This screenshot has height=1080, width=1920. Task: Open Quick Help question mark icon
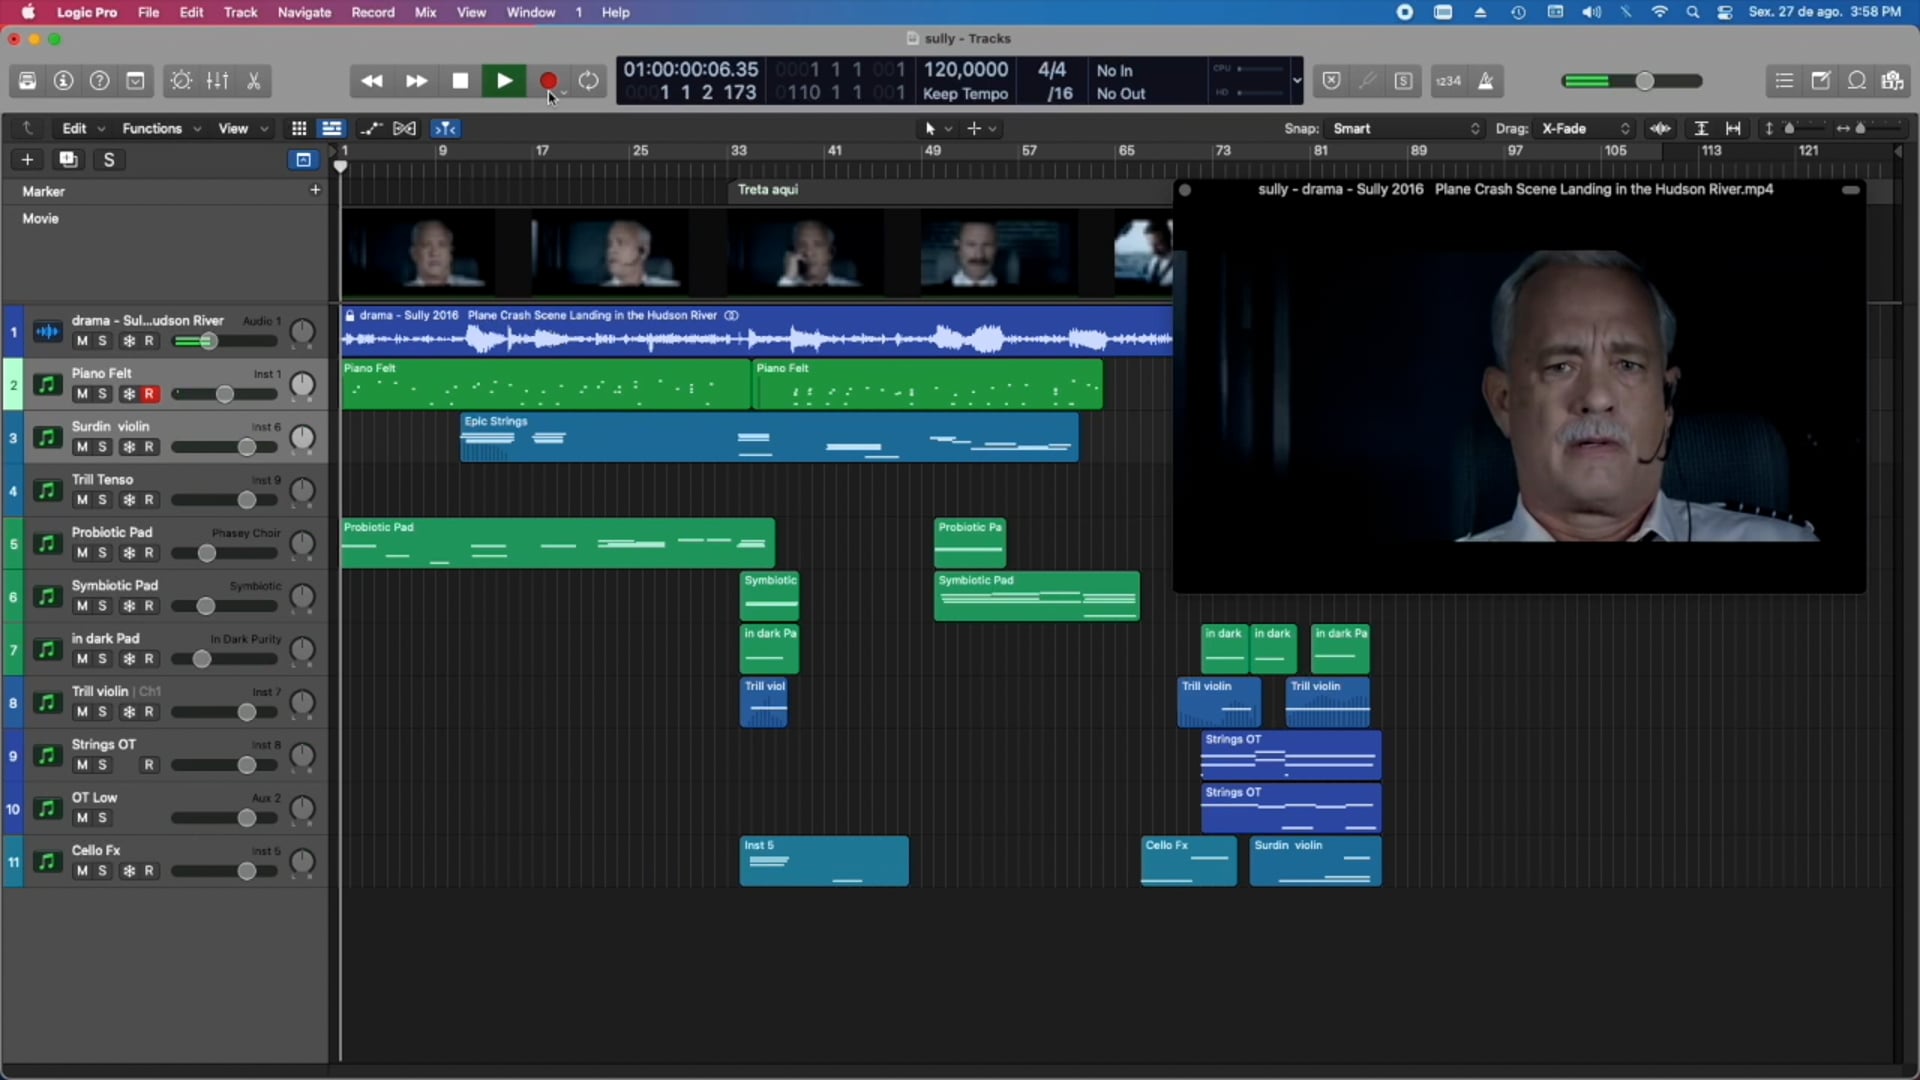coord(99,81)
